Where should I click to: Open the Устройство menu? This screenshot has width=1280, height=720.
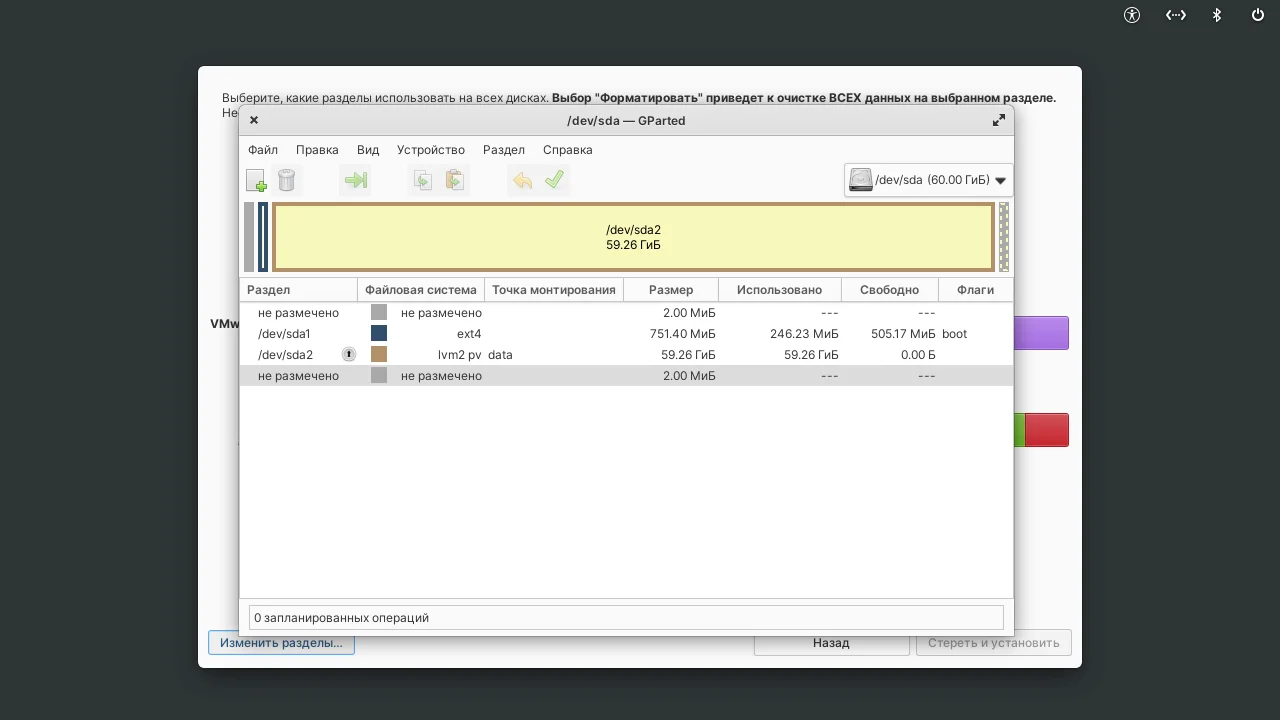[x=430, y=149]
